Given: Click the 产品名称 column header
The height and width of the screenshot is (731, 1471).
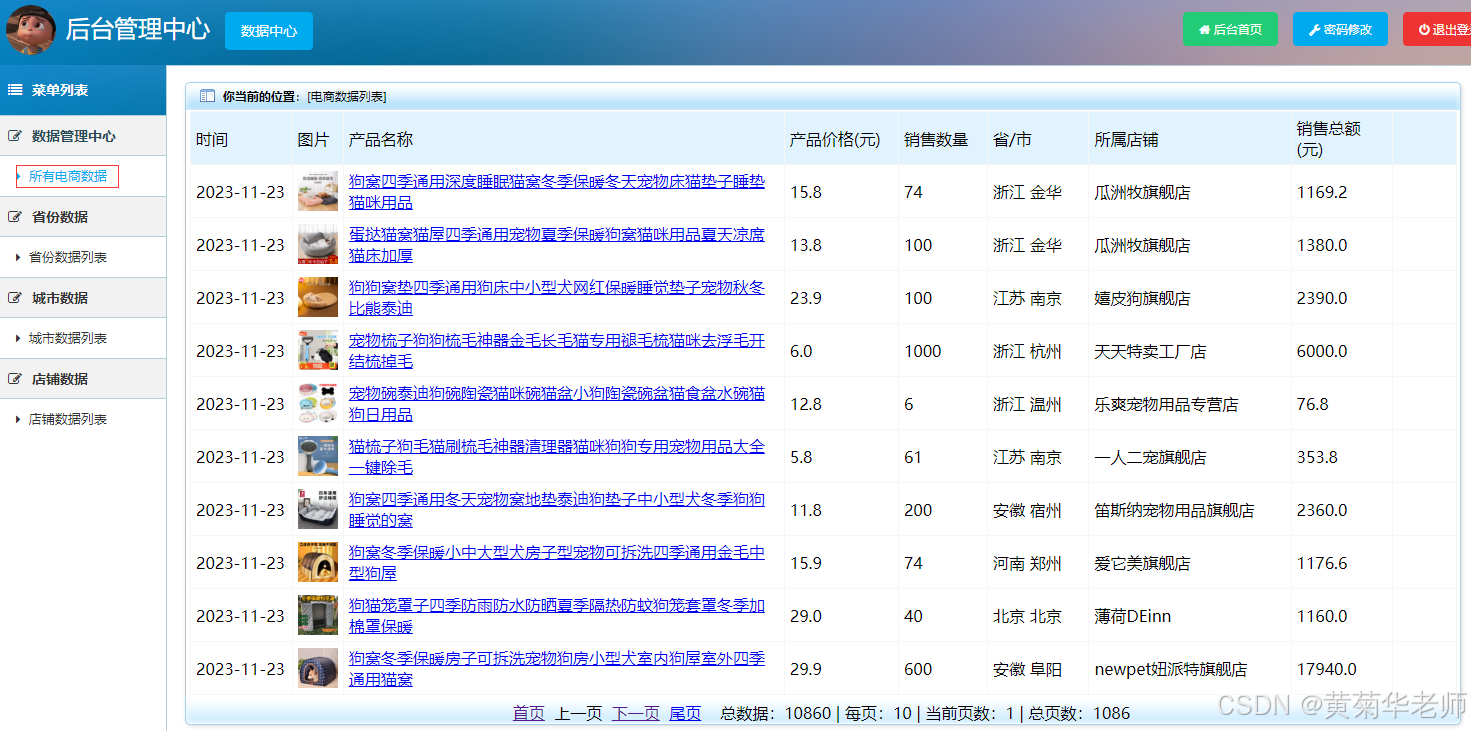Looking at the screenshot, I should click(x=381, y=140).
